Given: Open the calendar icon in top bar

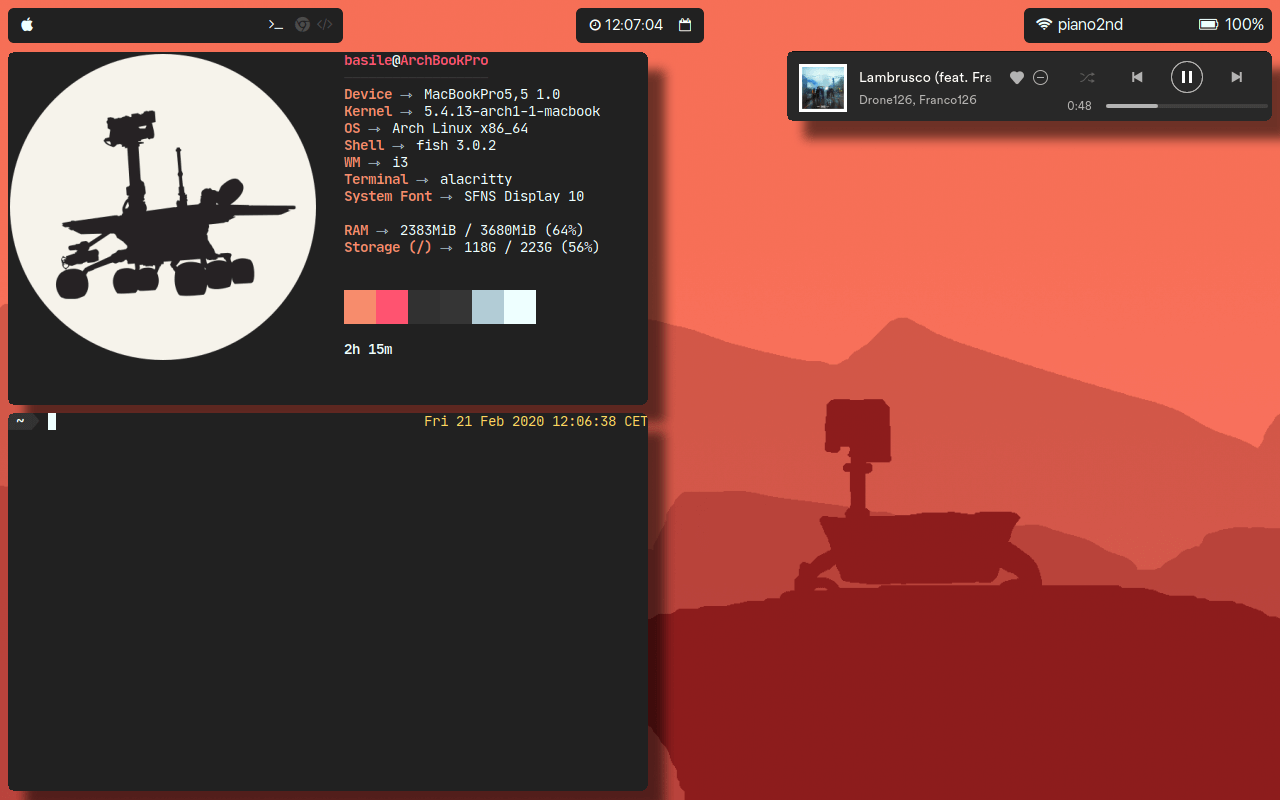Looking at the screenshot, I should 685,25.
